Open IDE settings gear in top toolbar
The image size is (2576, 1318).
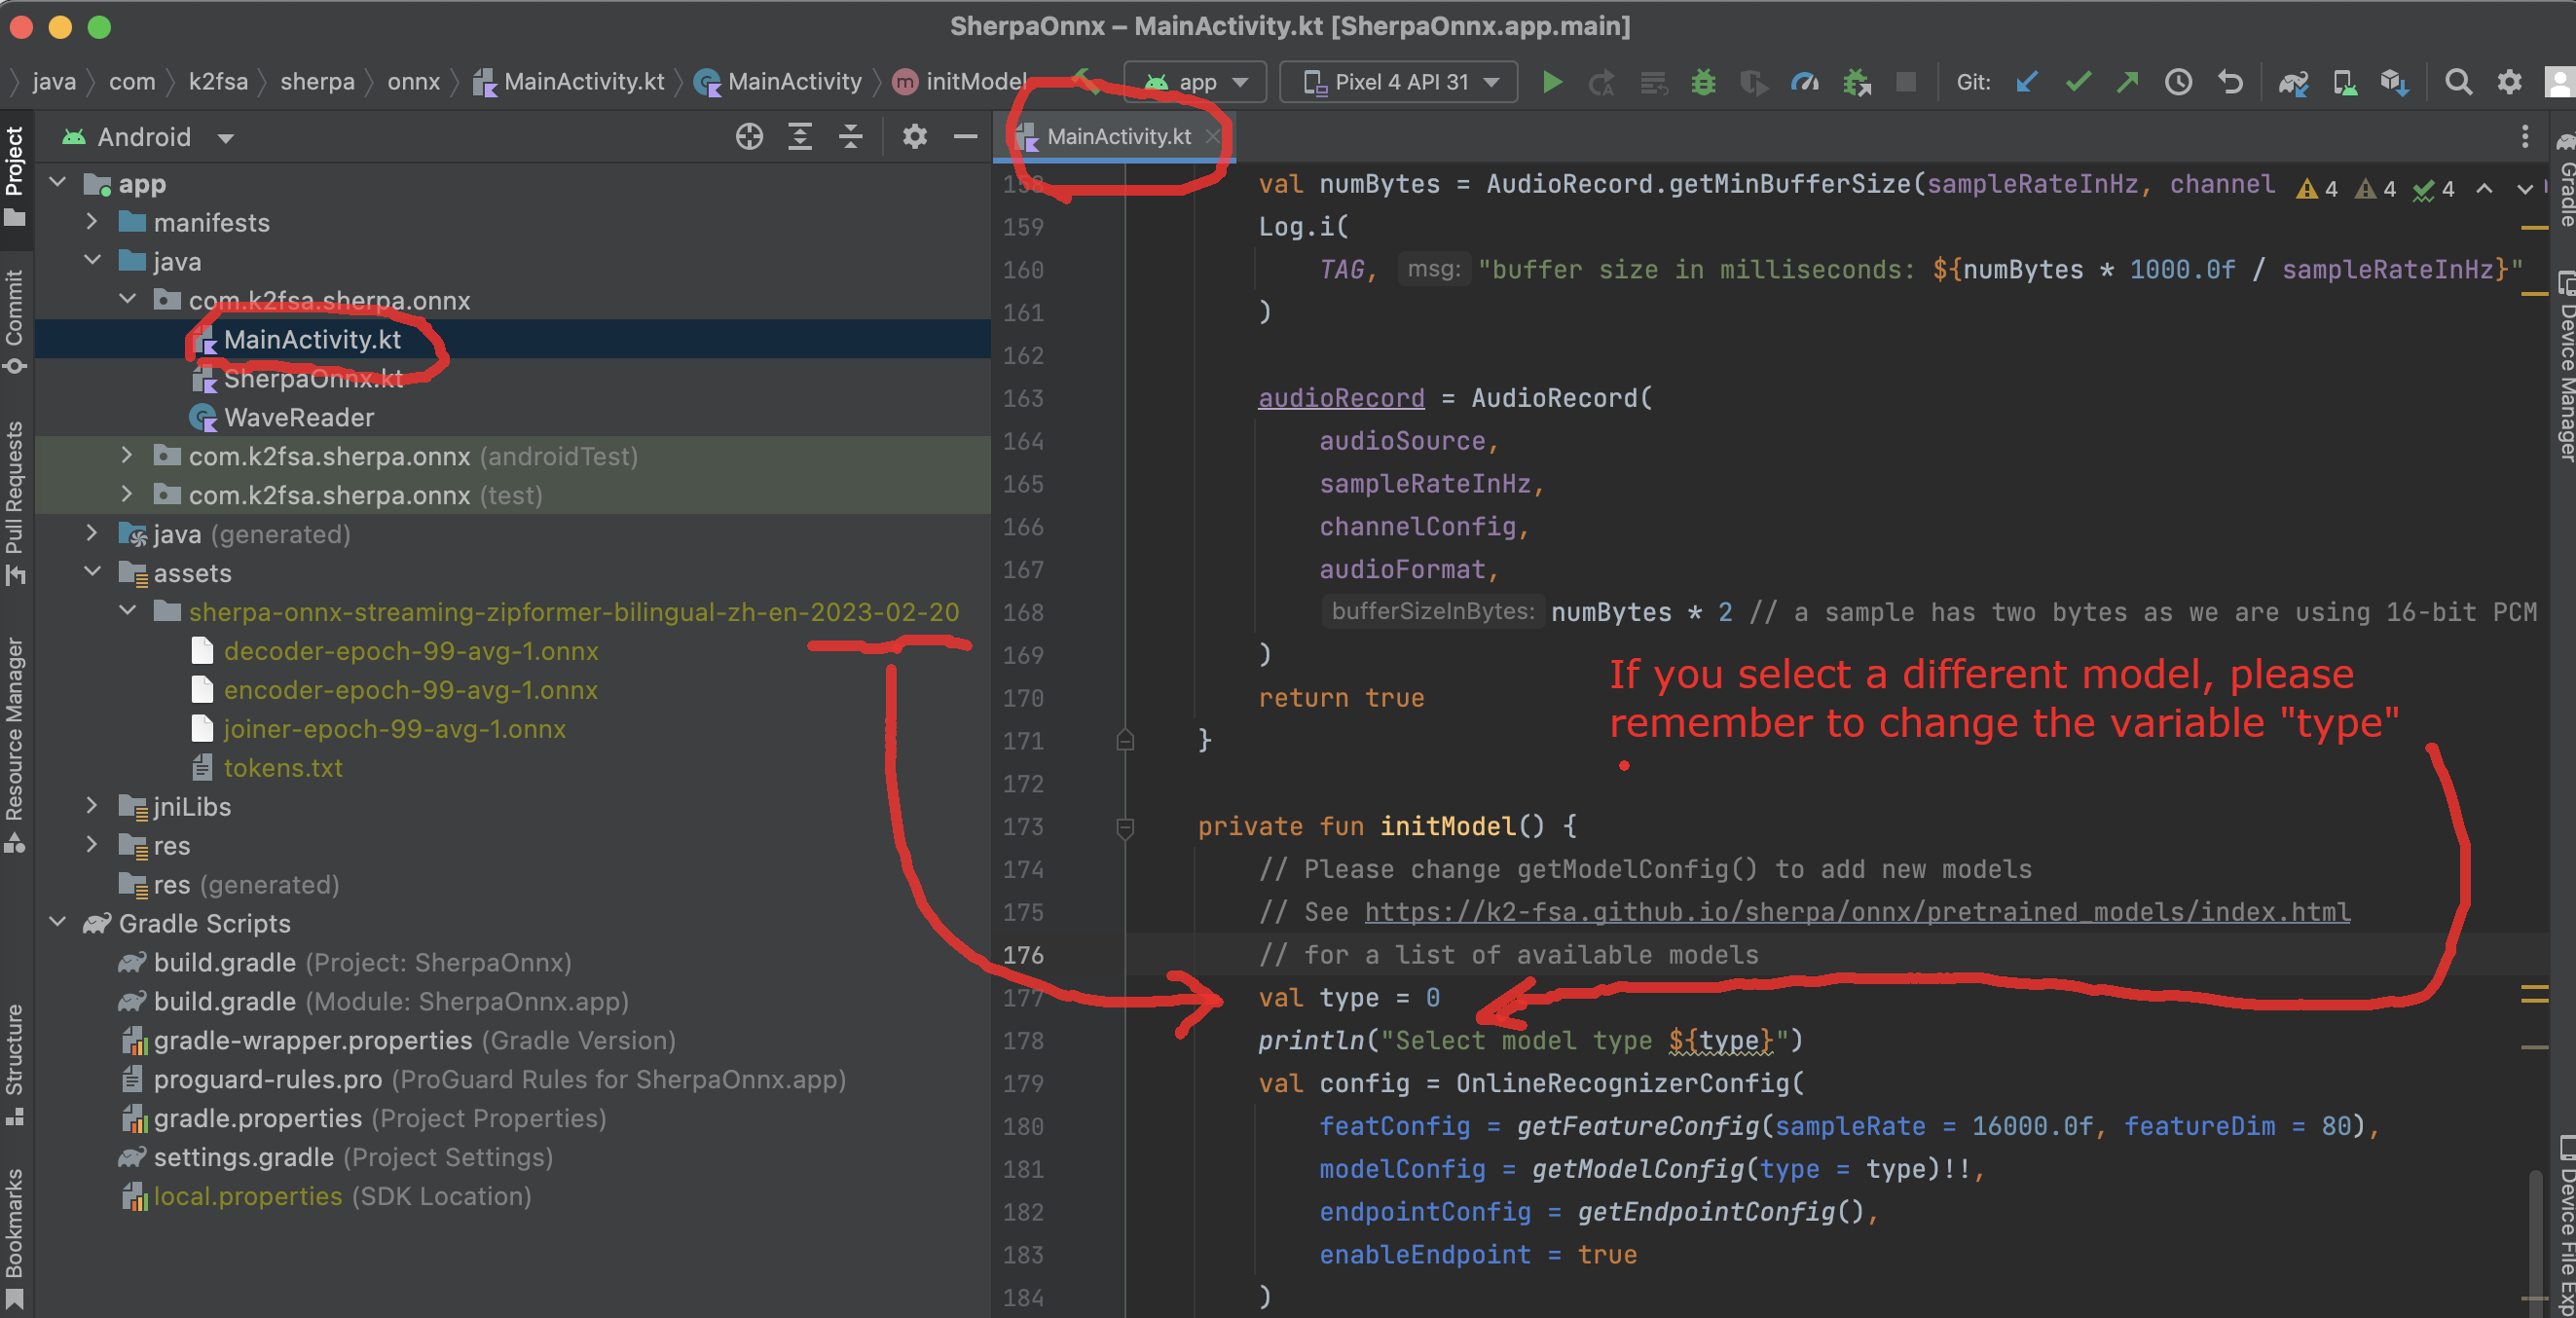(2509, 82)
